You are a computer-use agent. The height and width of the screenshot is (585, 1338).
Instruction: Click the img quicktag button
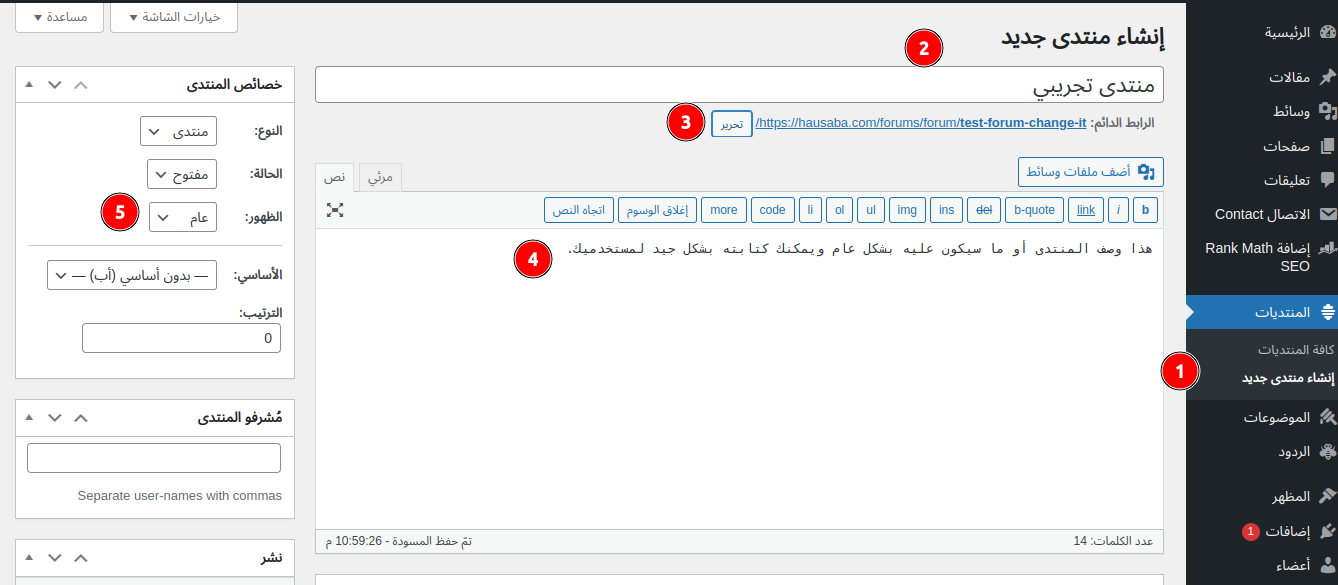point(907,210)
